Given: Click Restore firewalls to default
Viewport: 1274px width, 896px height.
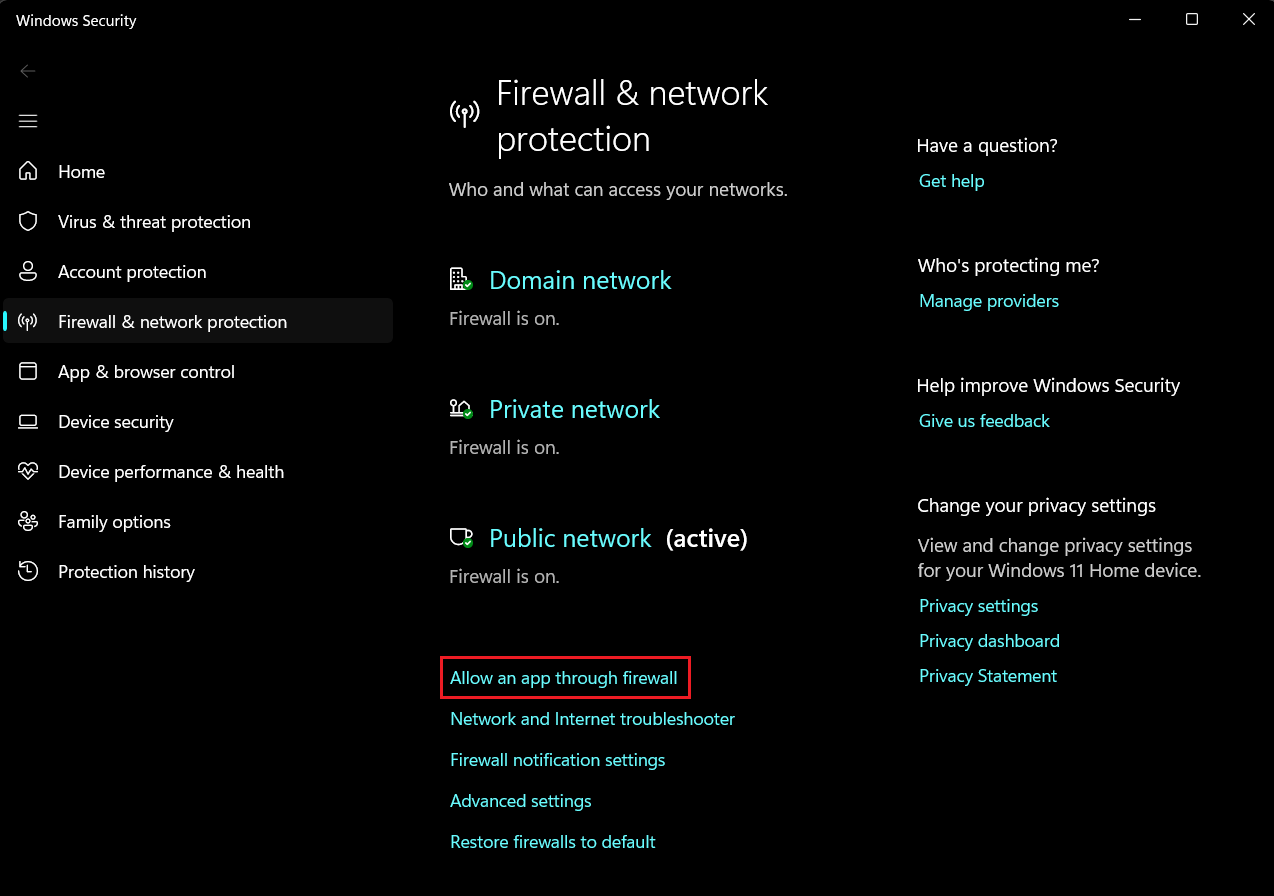Looking at the screenshot, I should 552,842.
